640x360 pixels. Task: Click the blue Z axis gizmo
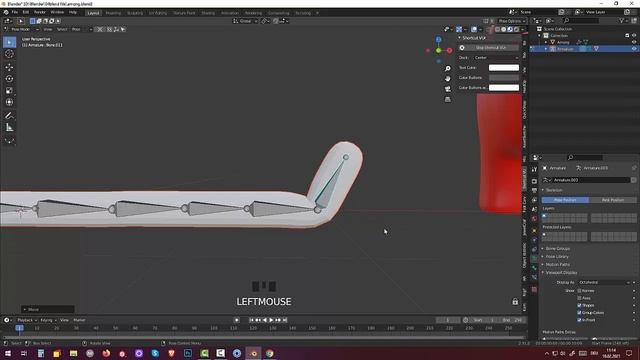pos(438,40)
